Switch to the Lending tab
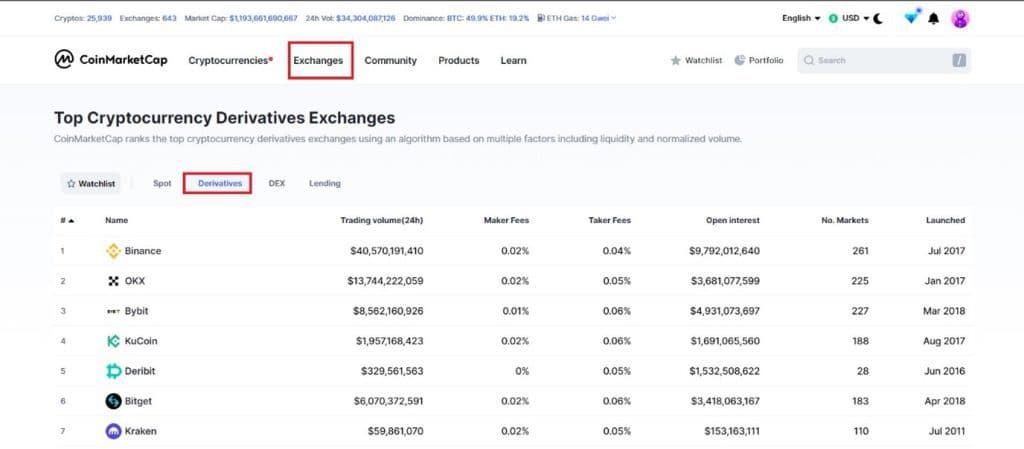 (x=325, y=183)
